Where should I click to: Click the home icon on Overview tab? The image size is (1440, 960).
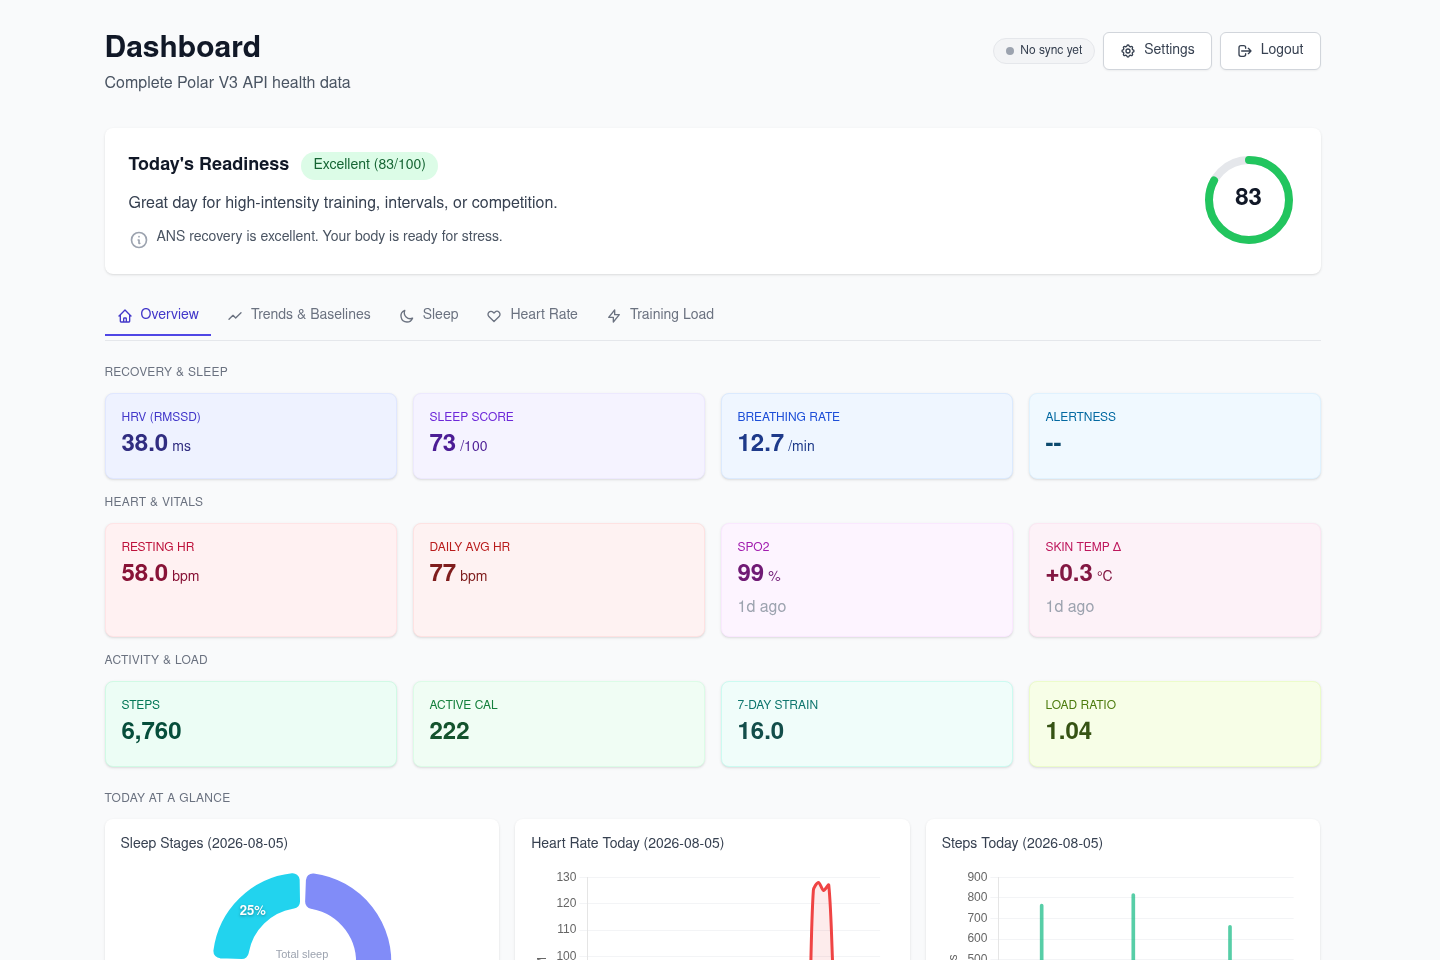(125, 316)
